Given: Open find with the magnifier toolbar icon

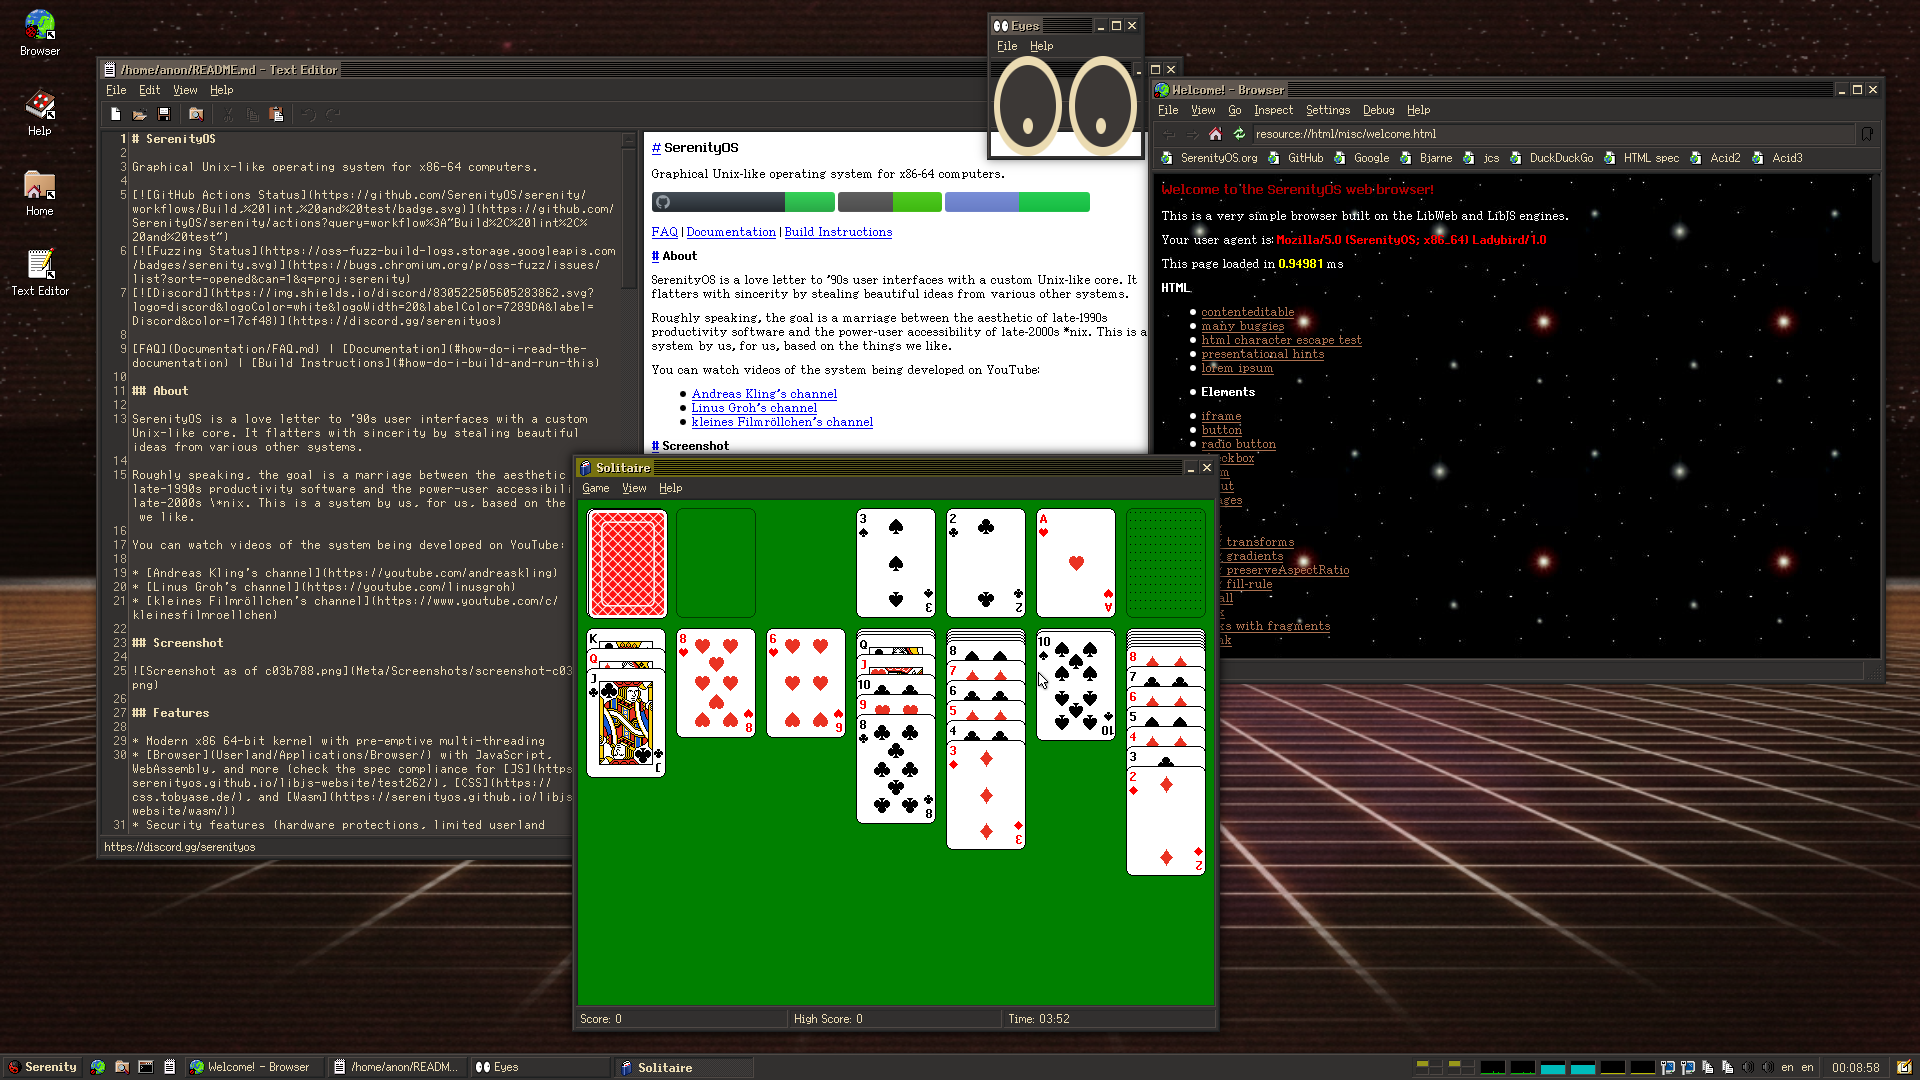Looking at the screenshot, I should [x=196, y=115].
